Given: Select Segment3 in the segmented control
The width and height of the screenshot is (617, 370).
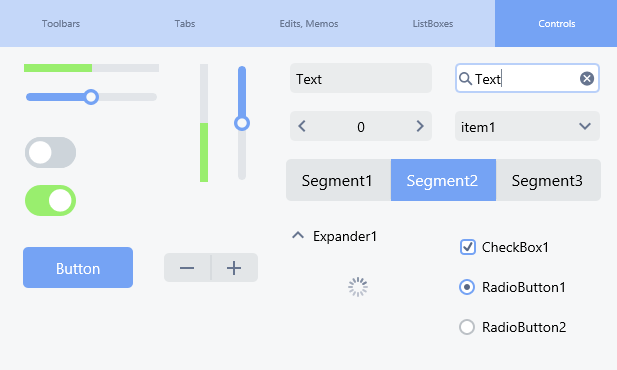Looking at the screenshot, I should (x=548, y=180).
